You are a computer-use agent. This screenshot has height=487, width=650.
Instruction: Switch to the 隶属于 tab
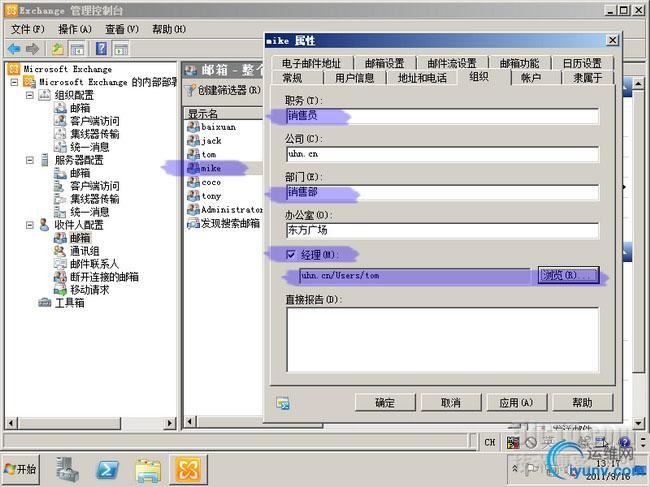tap(587, 78)
